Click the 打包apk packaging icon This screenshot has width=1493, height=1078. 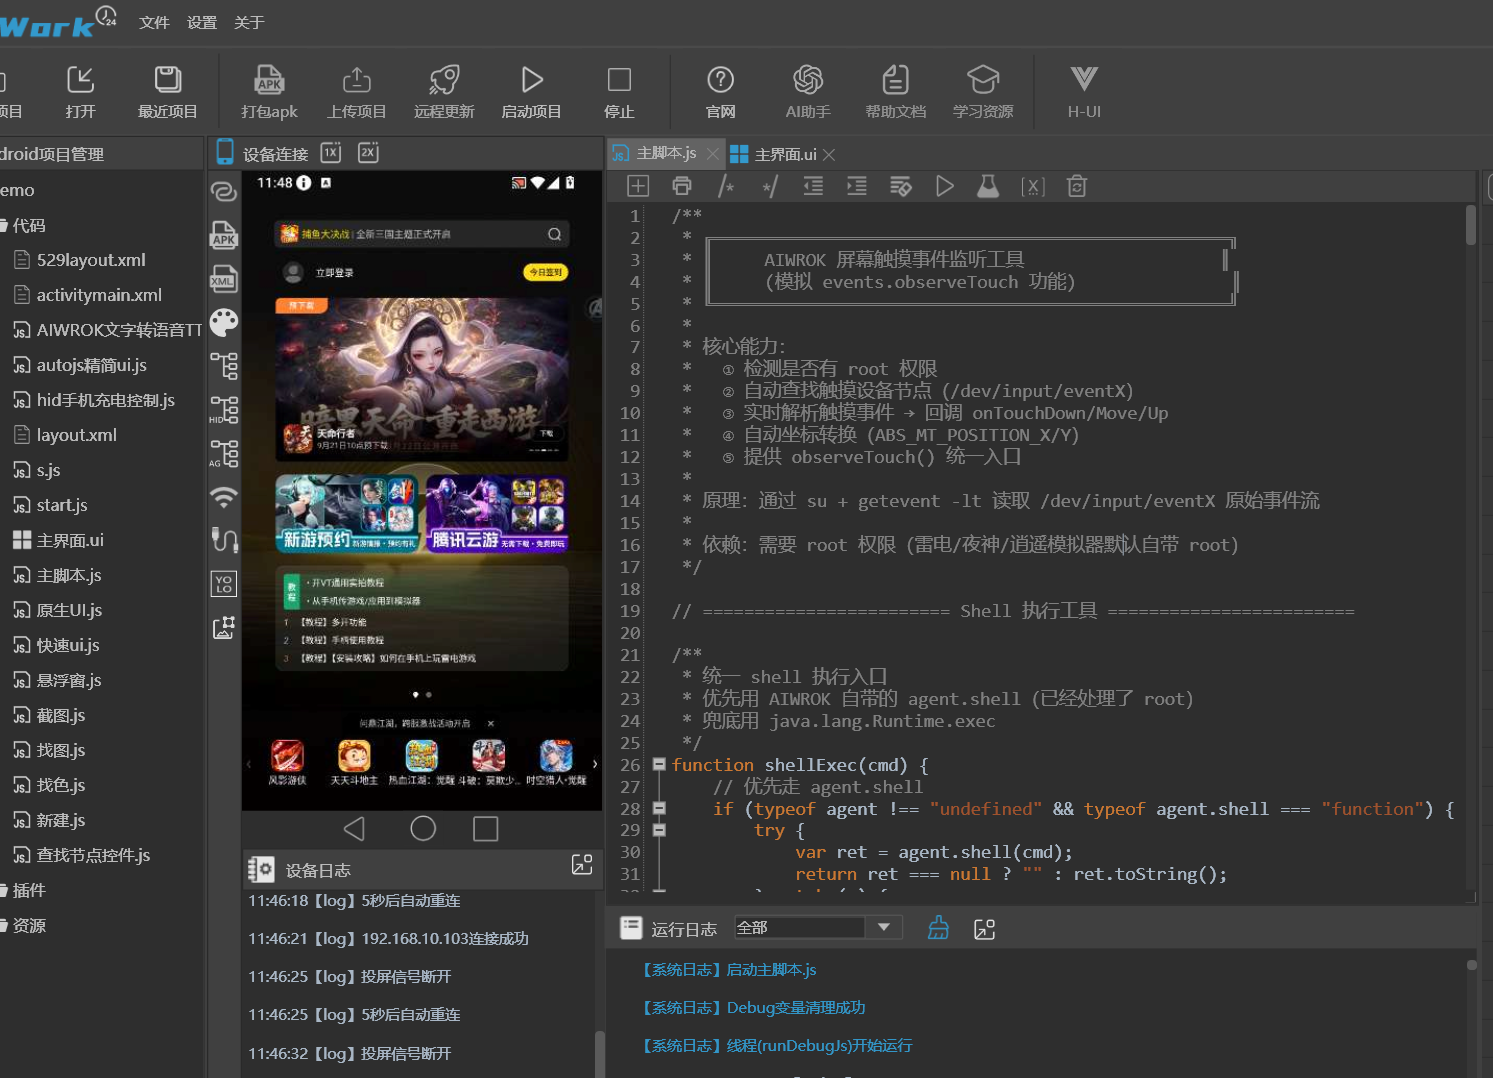pyautogui.click(x=269, y=80)
